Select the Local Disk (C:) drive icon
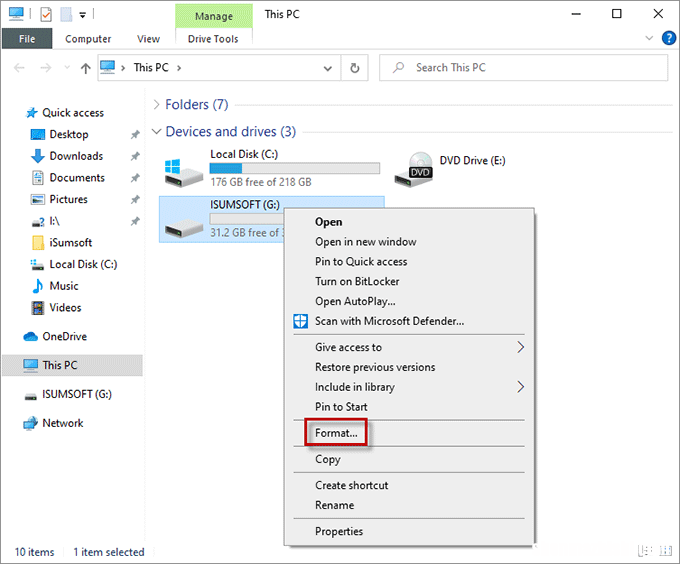680x564 pixels. point(183,172)
